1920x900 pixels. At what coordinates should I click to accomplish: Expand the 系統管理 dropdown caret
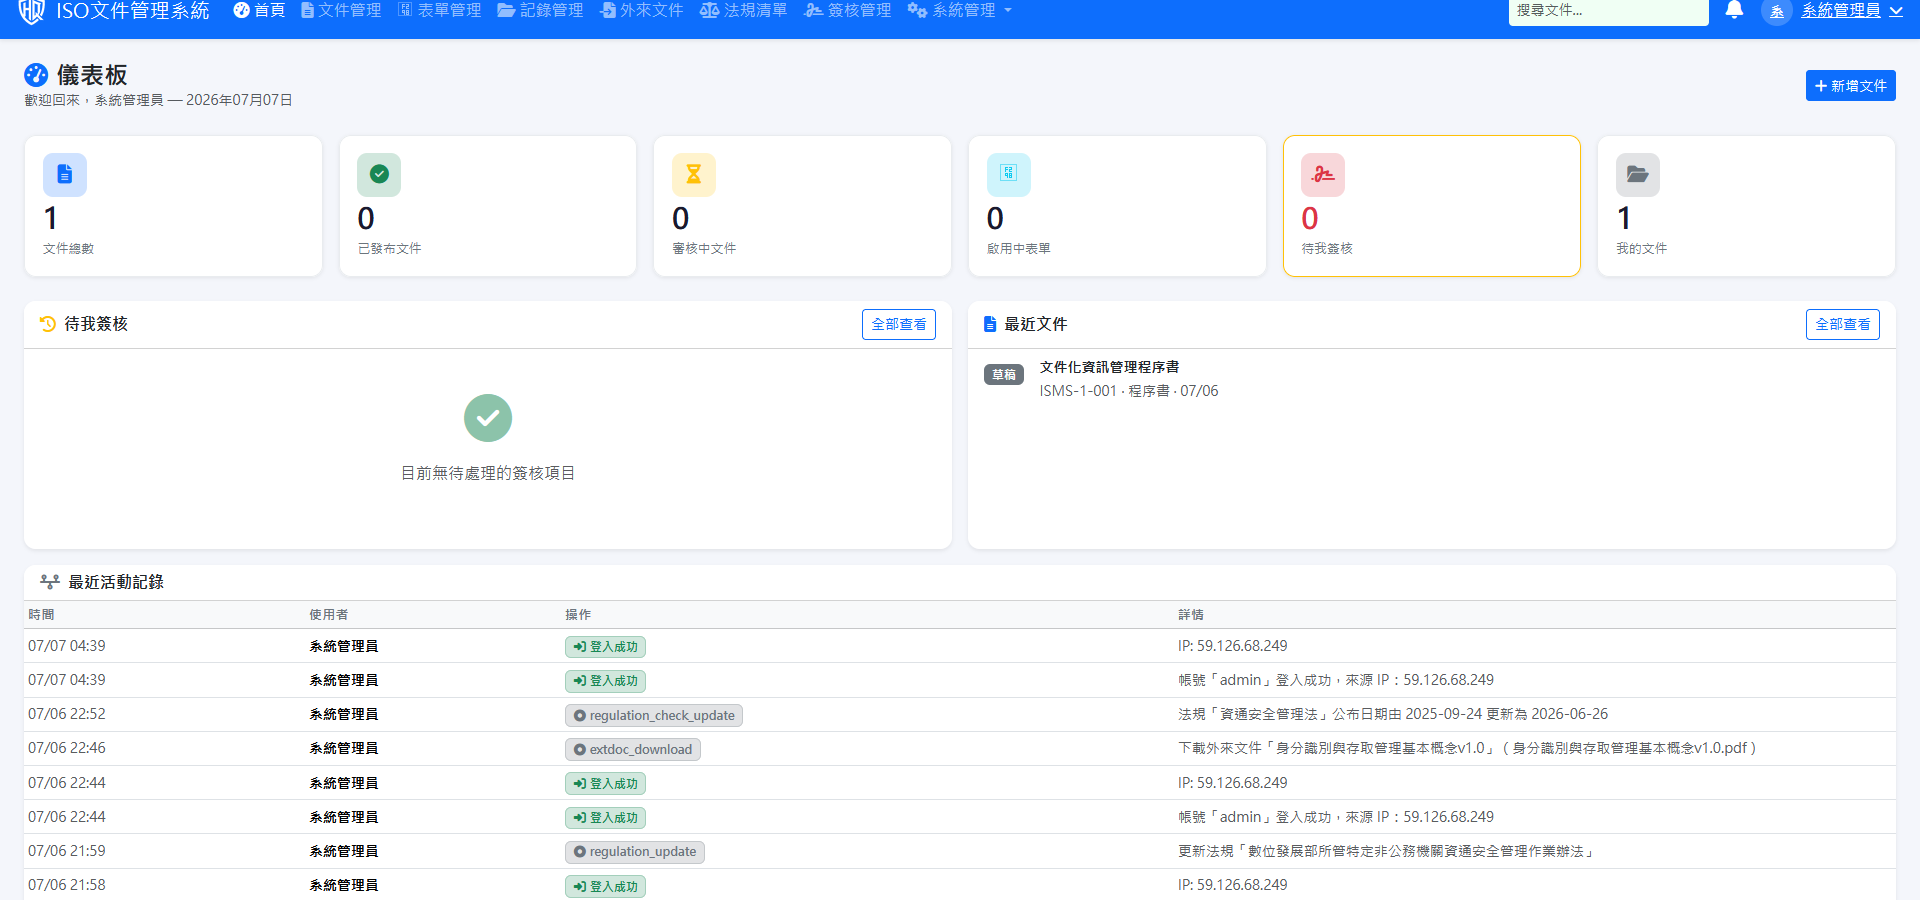1008,10
